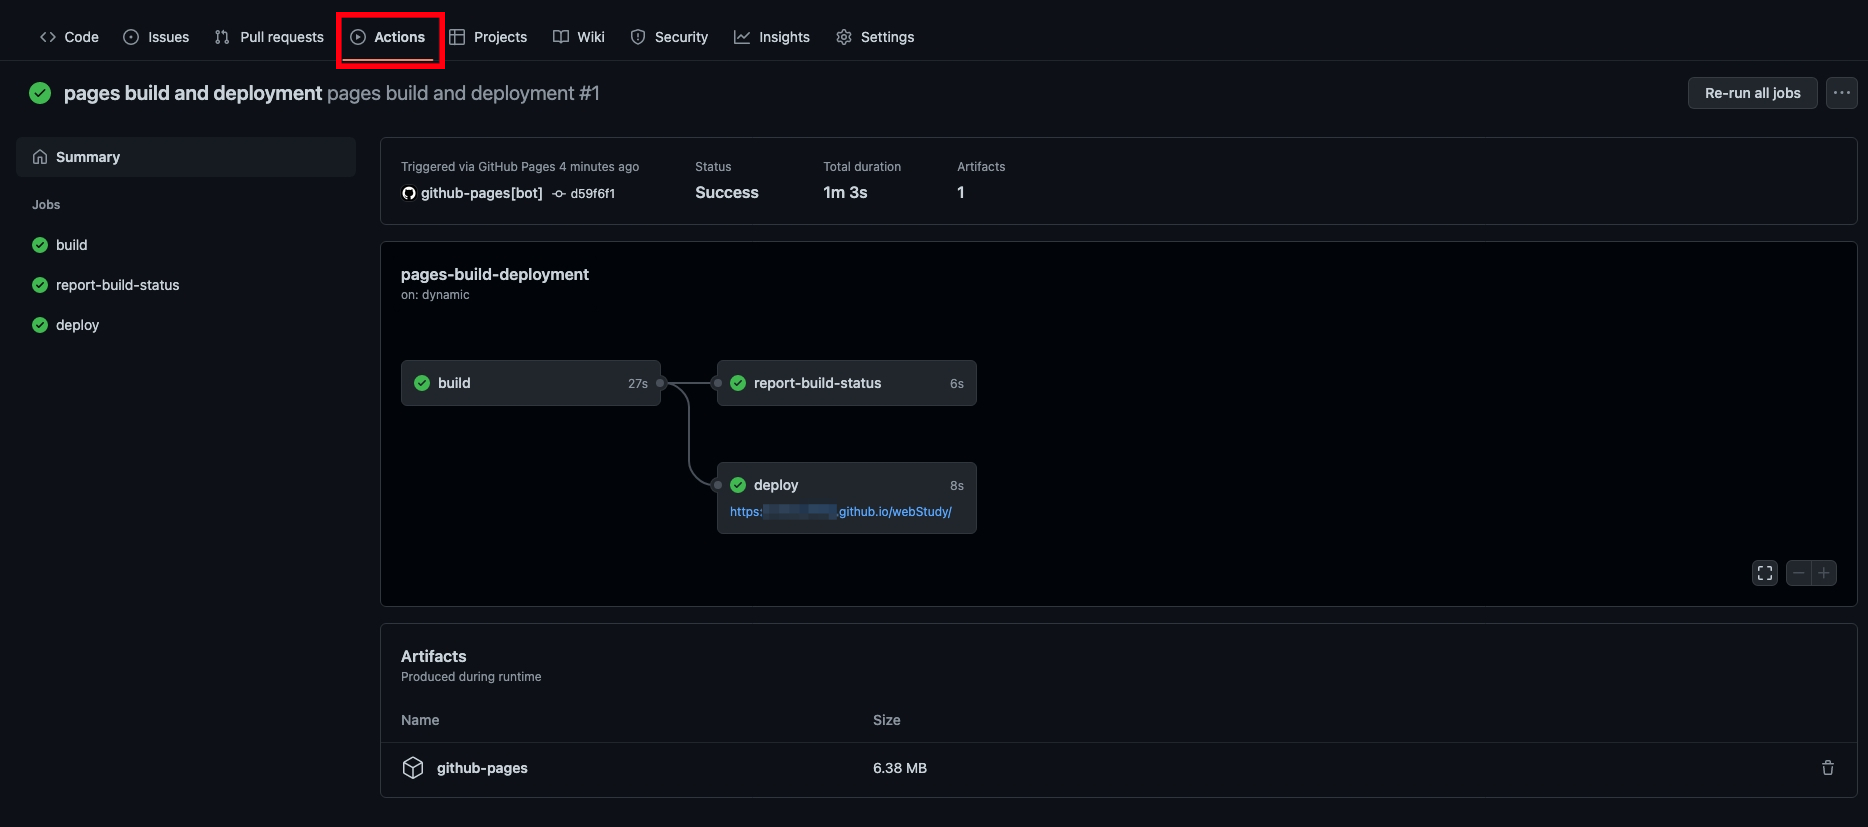This screenshot has width=1868, height=827.
Task: Open the Projects tab
Action: (488, 37)
